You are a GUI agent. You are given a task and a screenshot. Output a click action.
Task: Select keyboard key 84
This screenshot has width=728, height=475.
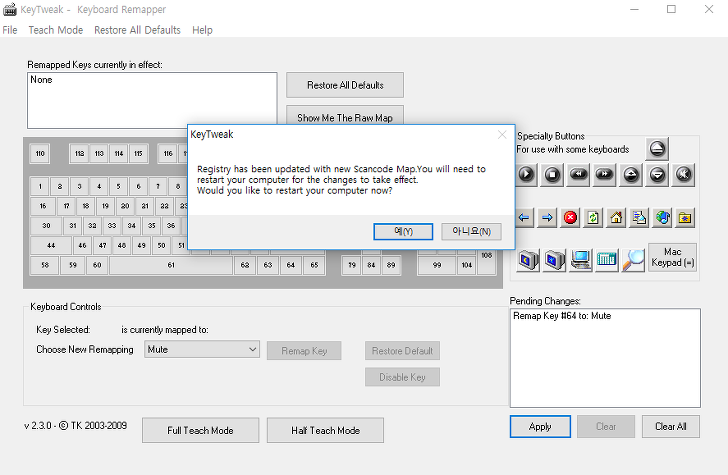371,265
